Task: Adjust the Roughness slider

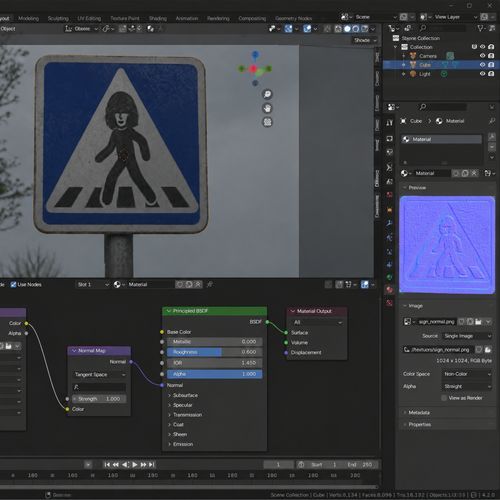Action: coord(215,352)
